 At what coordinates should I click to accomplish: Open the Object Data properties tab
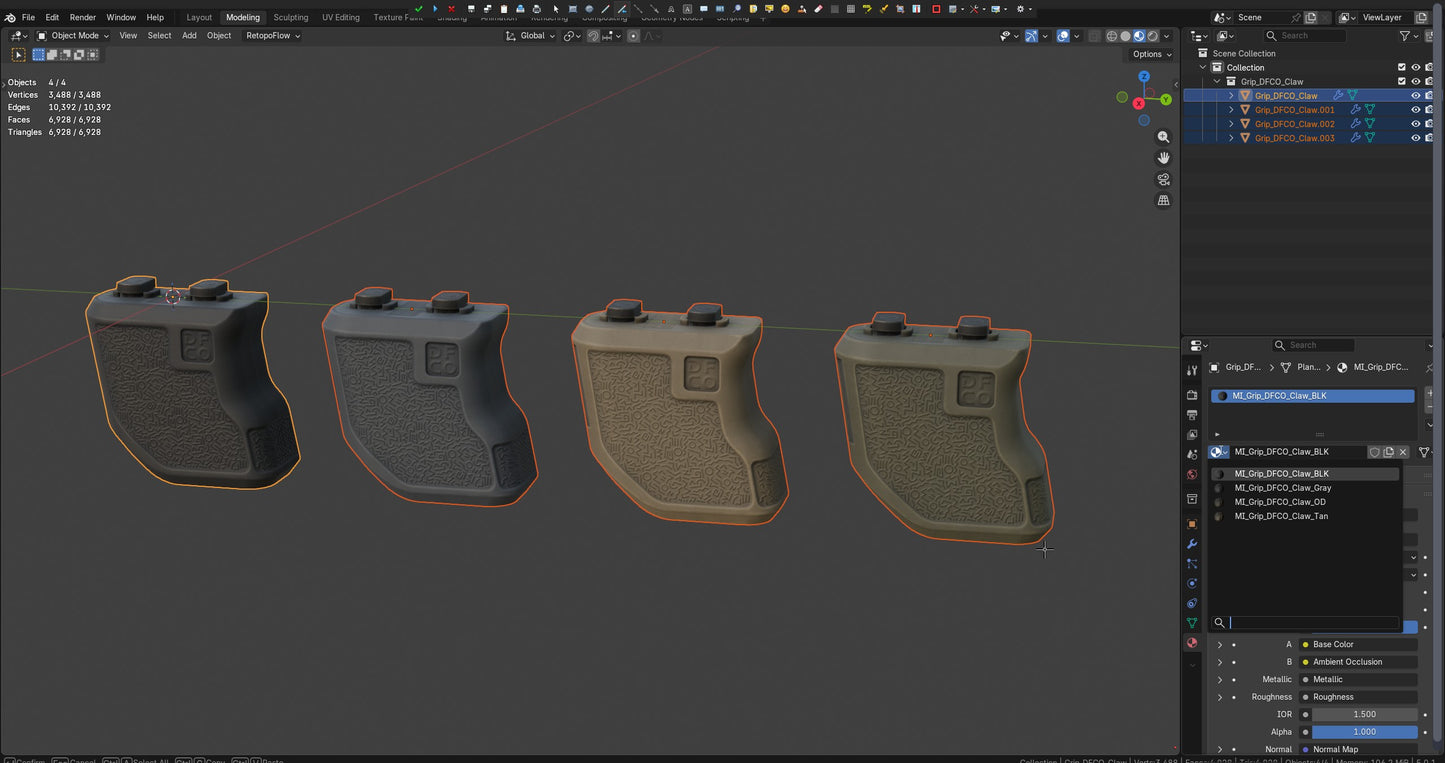(x=1192, y=623)
